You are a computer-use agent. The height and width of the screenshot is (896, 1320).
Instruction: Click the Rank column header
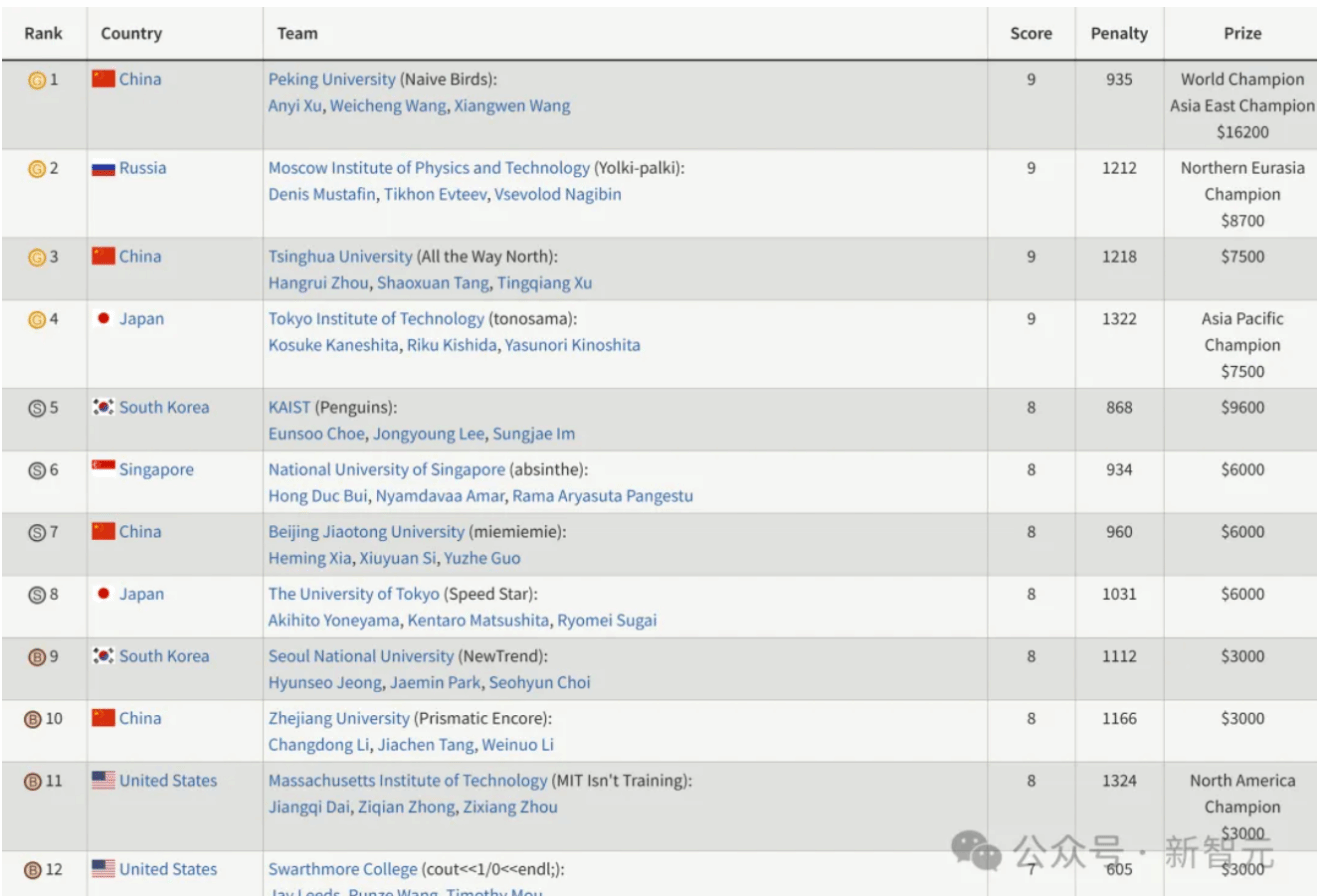click(x=43, y=33)
